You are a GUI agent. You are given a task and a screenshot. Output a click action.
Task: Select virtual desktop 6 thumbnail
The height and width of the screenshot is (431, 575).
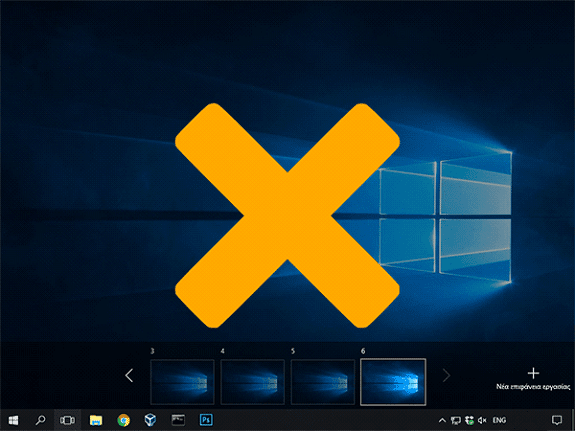point(393,382)
